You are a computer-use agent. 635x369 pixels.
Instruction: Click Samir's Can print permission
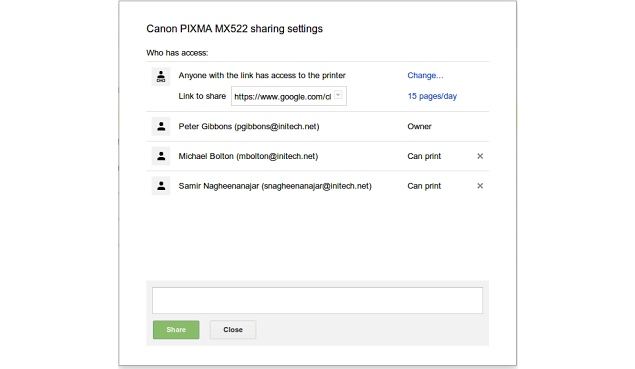tap(424, 186)
